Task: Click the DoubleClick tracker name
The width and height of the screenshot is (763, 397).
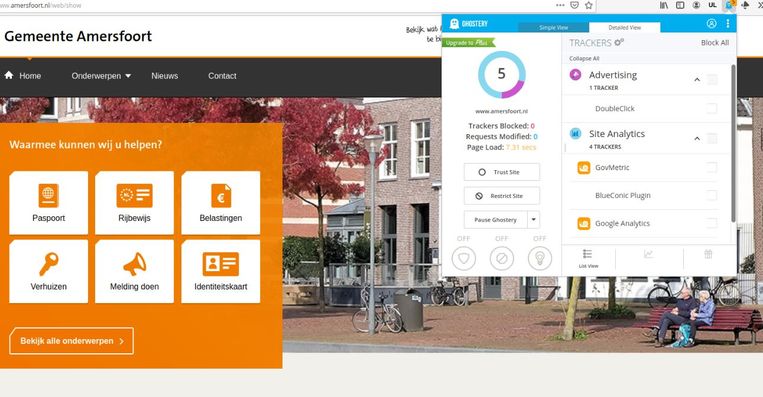Action: coord(615,108)
